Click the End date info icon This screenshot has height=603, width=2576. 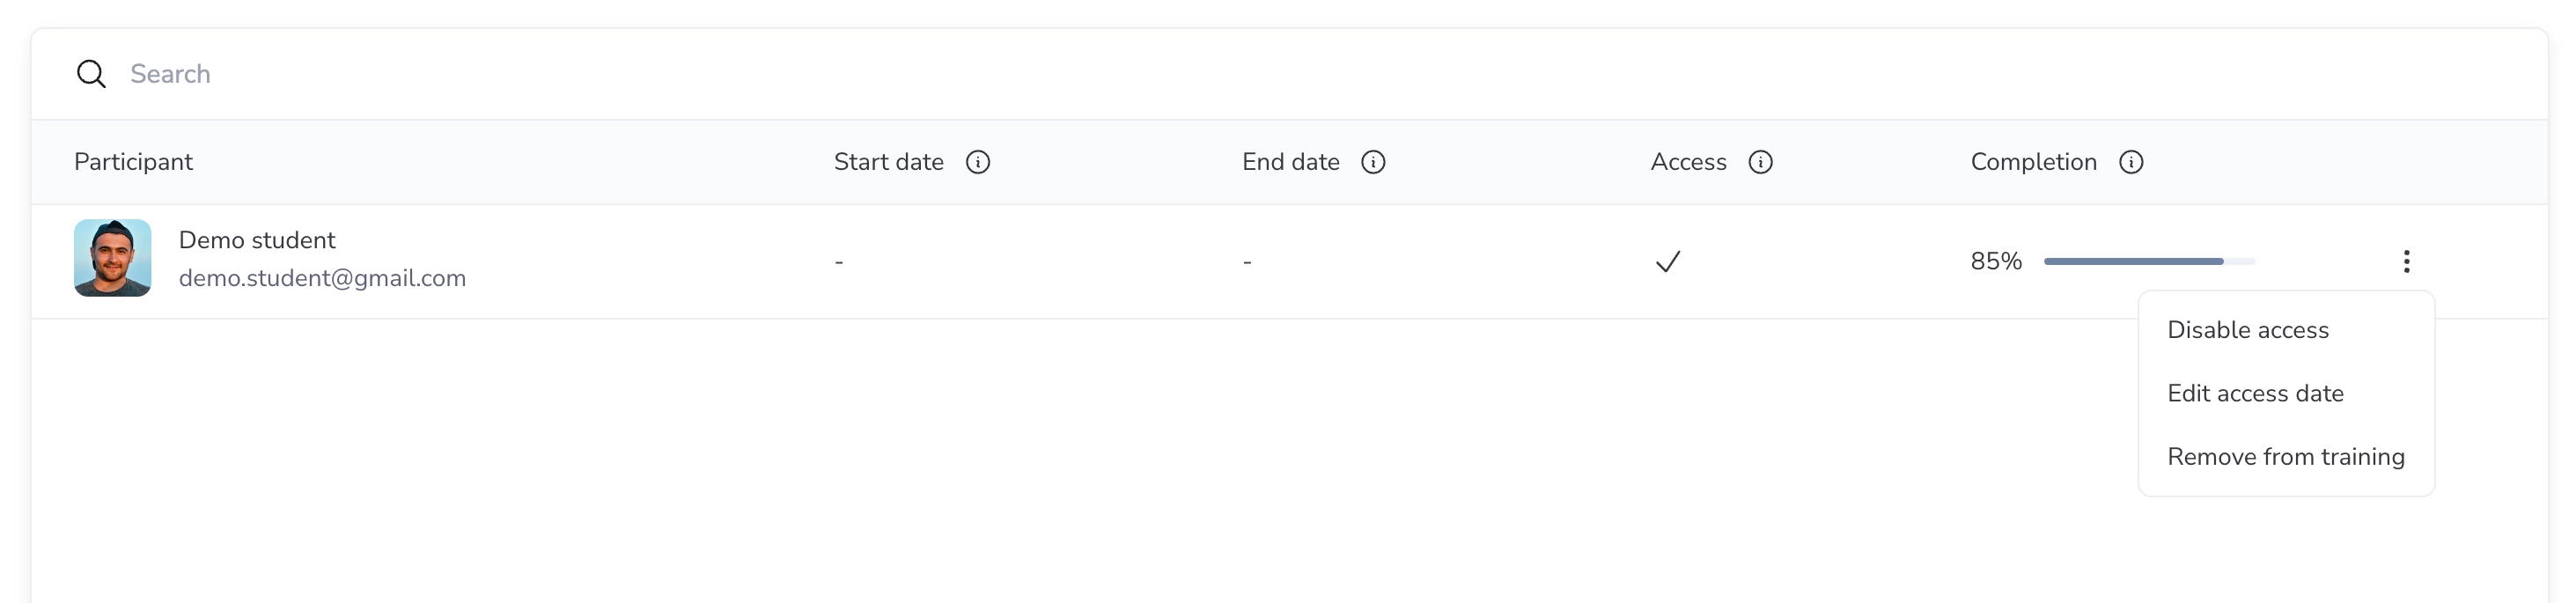click(1373, 162)
